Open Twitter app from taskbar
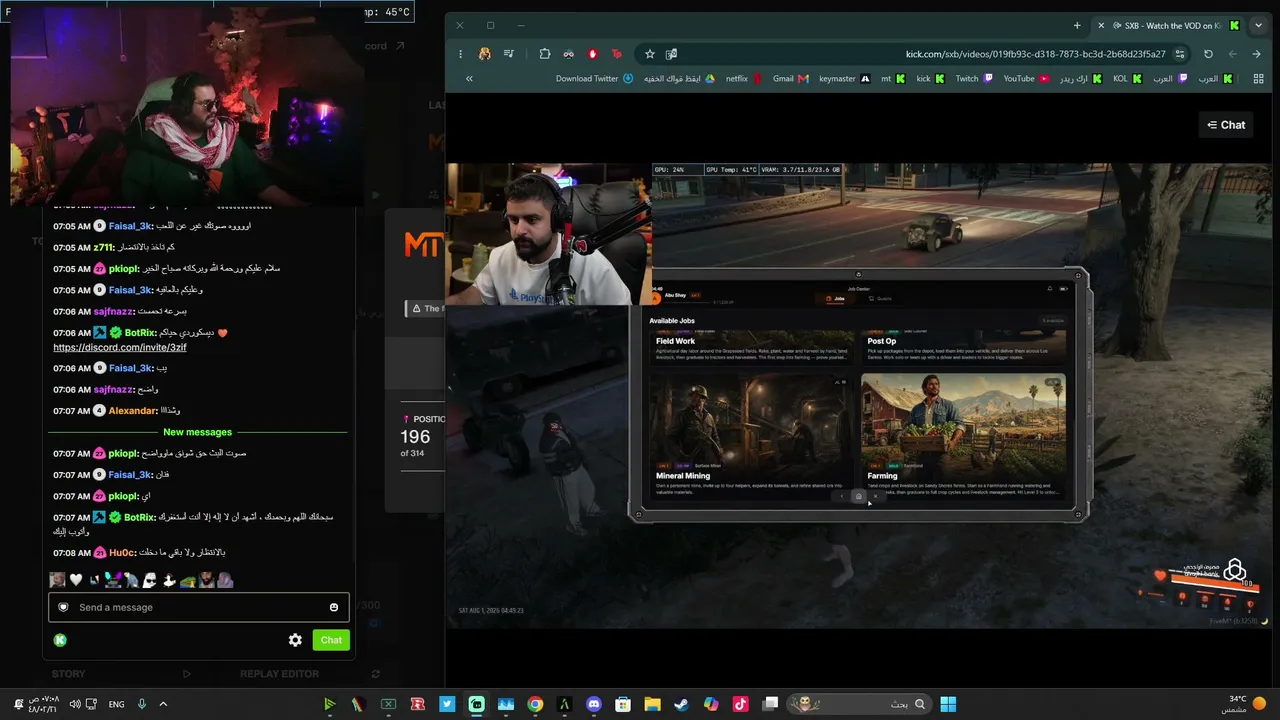Viewport: 1280px width, 720px height. click(x=447, y=704)
